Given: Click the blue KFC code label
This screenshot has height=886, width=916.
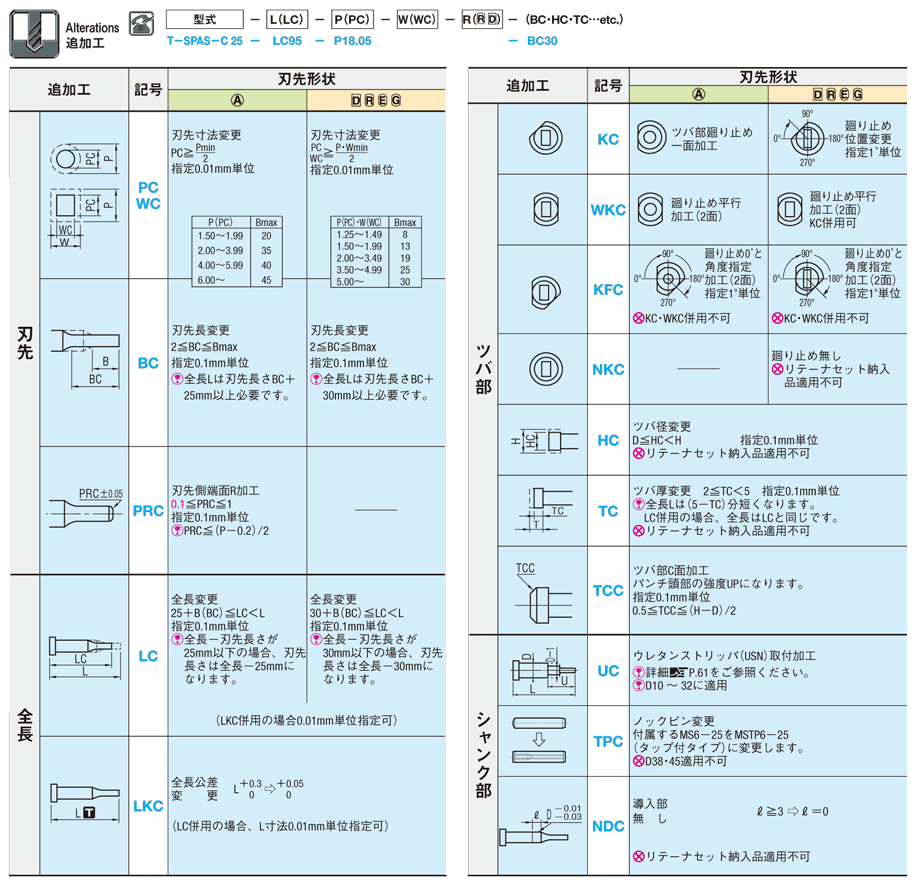Looking at the screenshot, I should [608, 290].
